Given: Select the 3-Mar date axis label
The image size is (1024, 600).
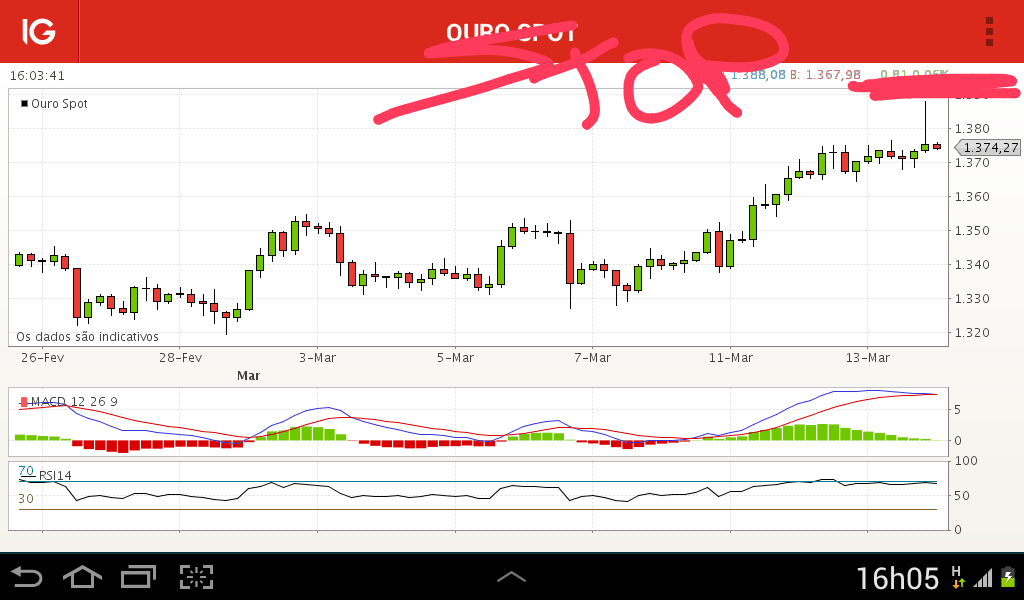Looking at the screenshot, I should [317, 358].
